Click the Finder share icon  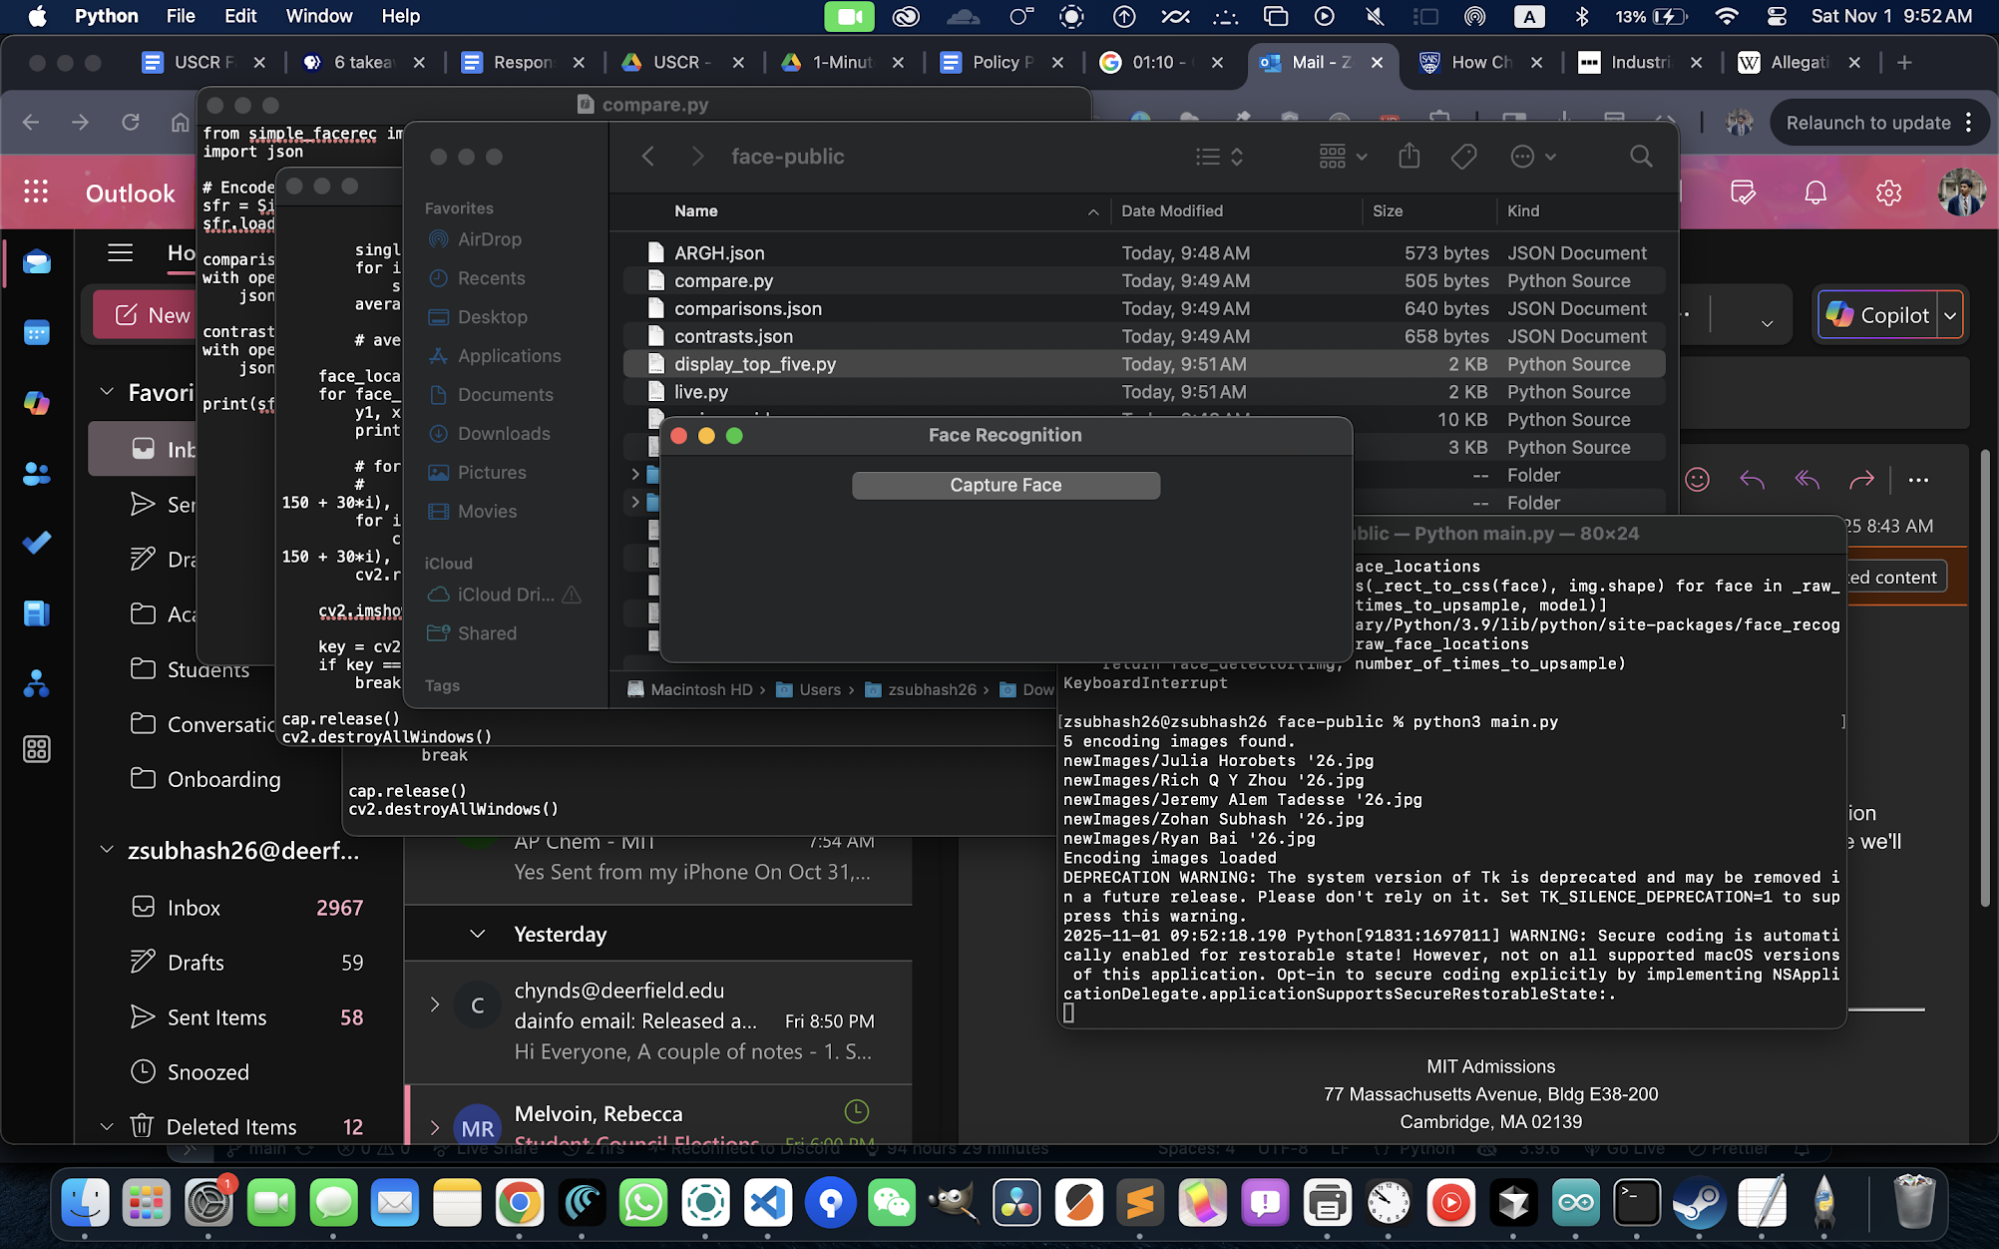click(x=1409, y=156)
